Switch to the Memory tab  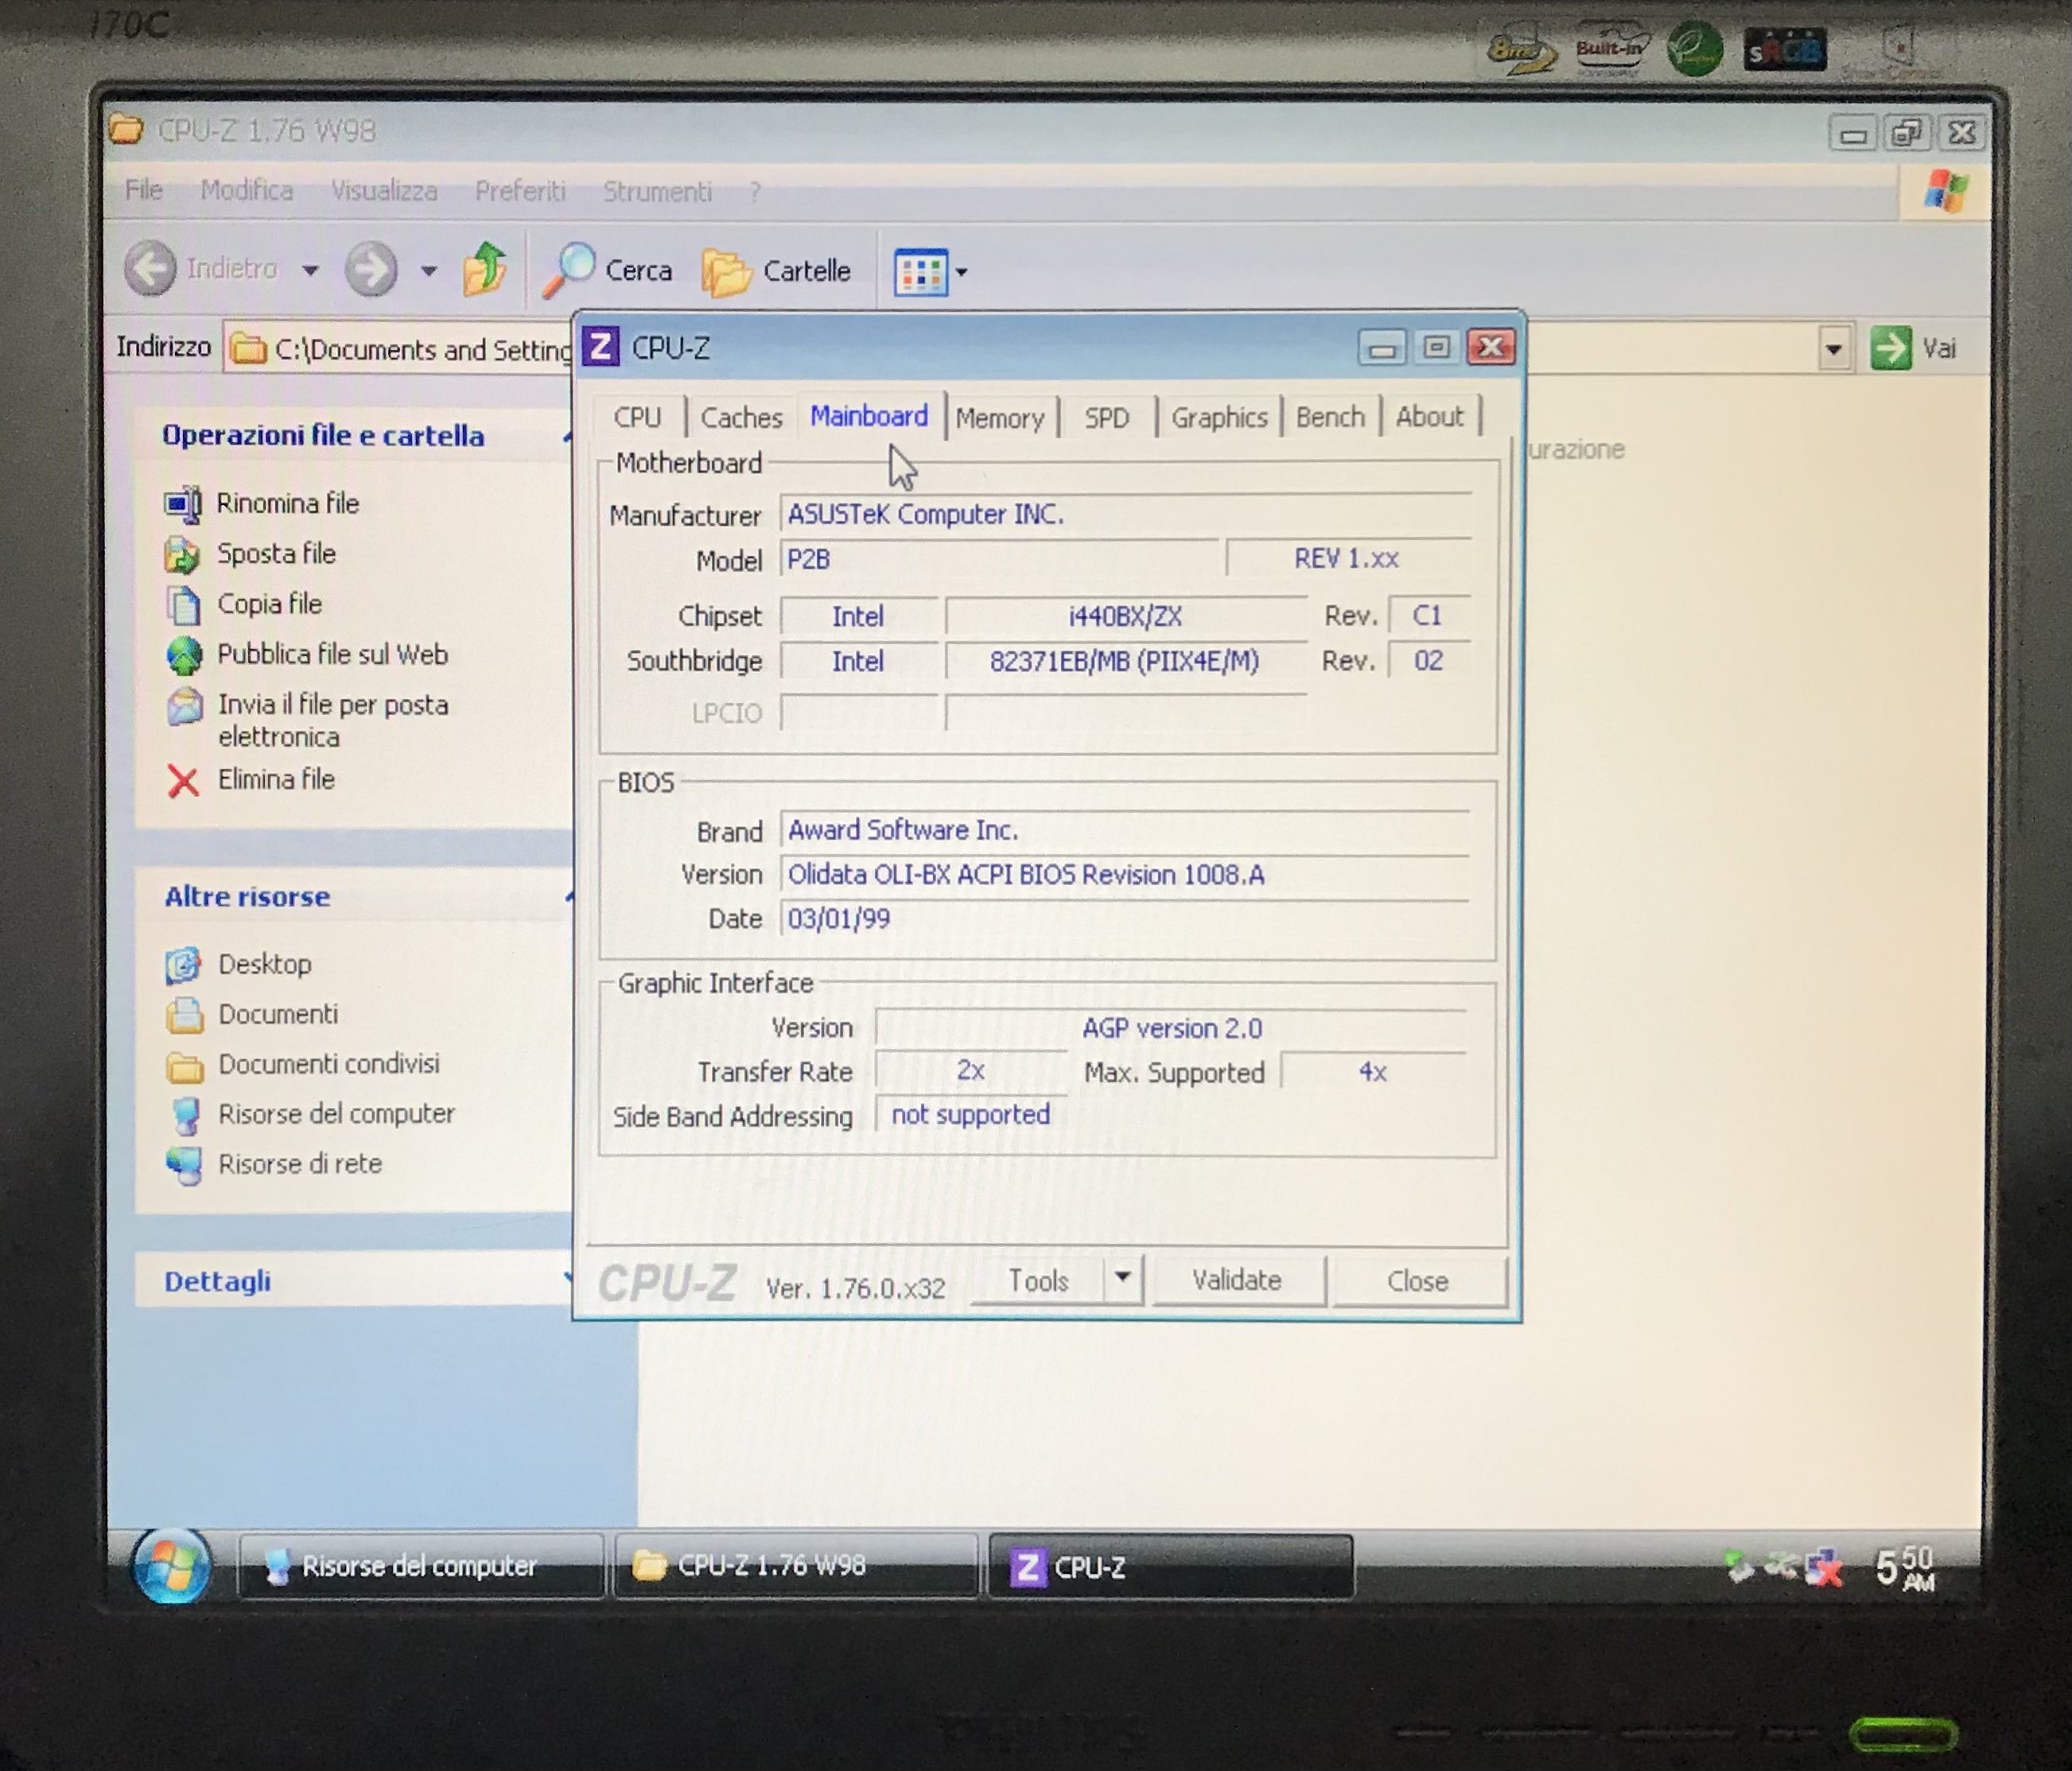999,418
